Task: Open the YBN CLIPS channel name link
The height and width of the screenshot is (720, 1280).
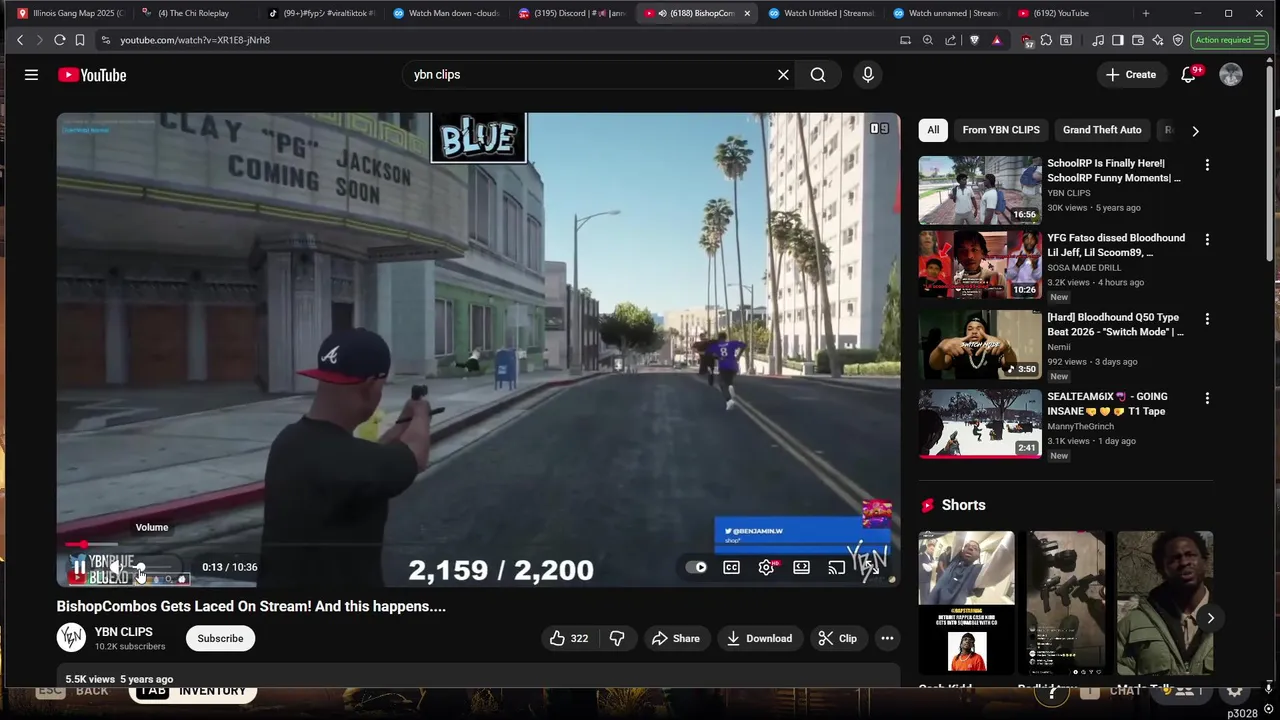Action: click(x=124, y=632)
